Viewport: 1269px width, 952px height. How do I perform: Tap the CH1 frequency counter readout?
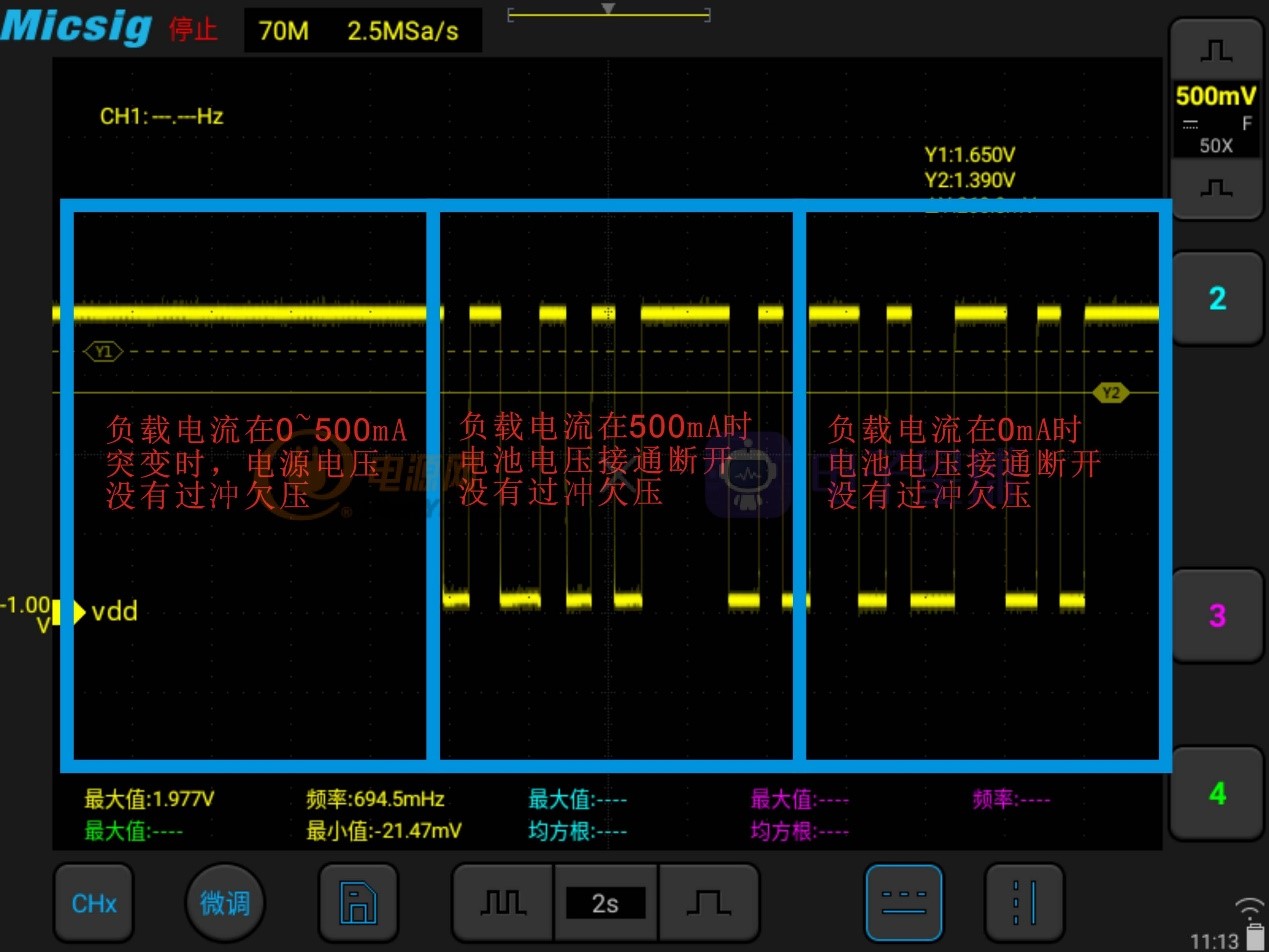(x=161, y=116)
